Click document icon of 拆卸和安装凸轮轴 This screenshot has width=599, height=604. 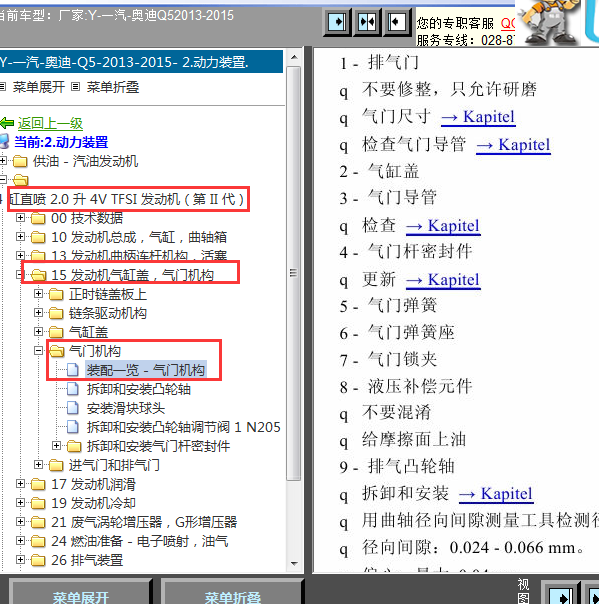(73, 389)
